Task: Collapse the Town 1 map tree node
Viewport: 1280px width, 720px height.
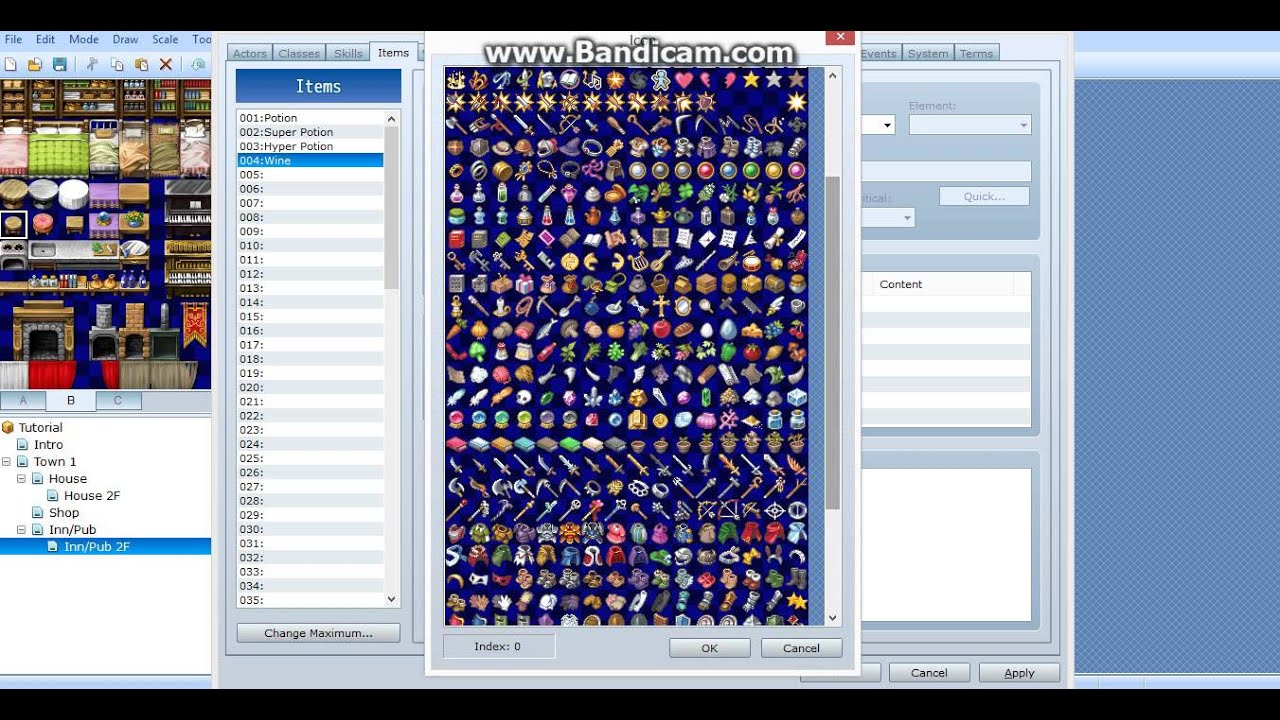Action: click(x=7, y=462)
